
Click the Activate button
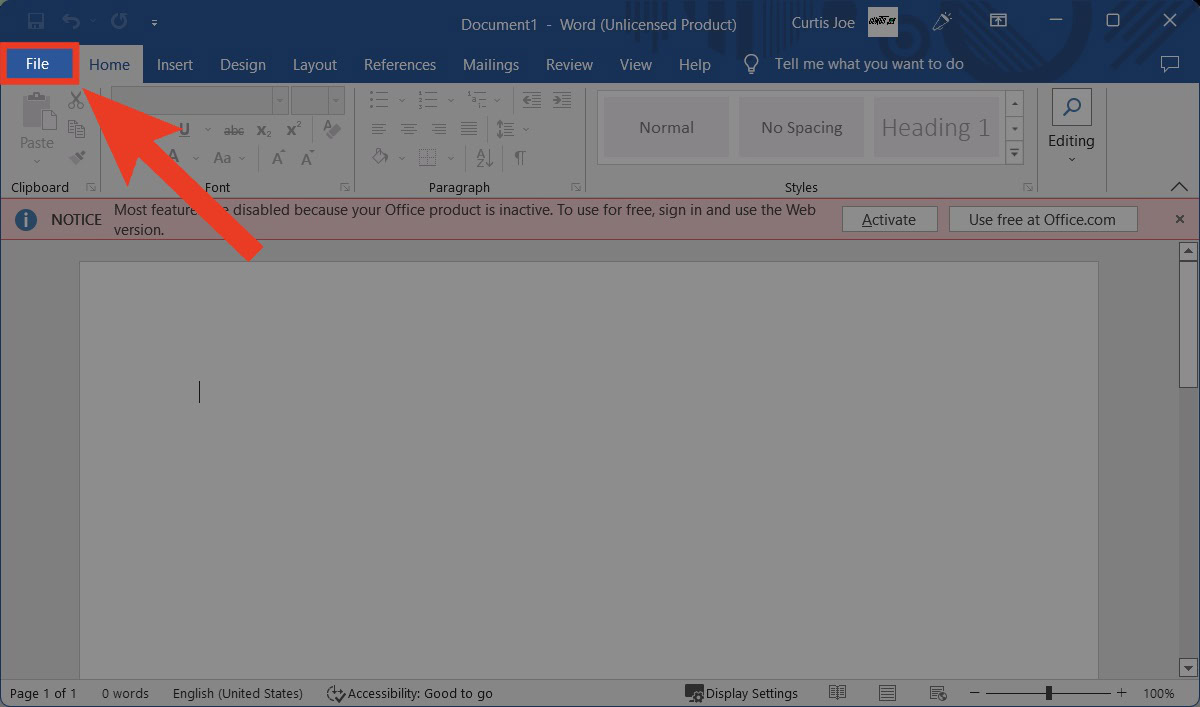889,220
